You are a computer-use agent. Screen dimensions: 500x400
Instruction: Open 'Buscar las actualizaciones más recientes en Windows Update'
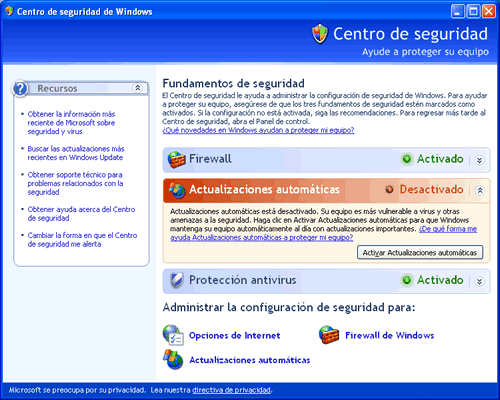tap(76, 153)
